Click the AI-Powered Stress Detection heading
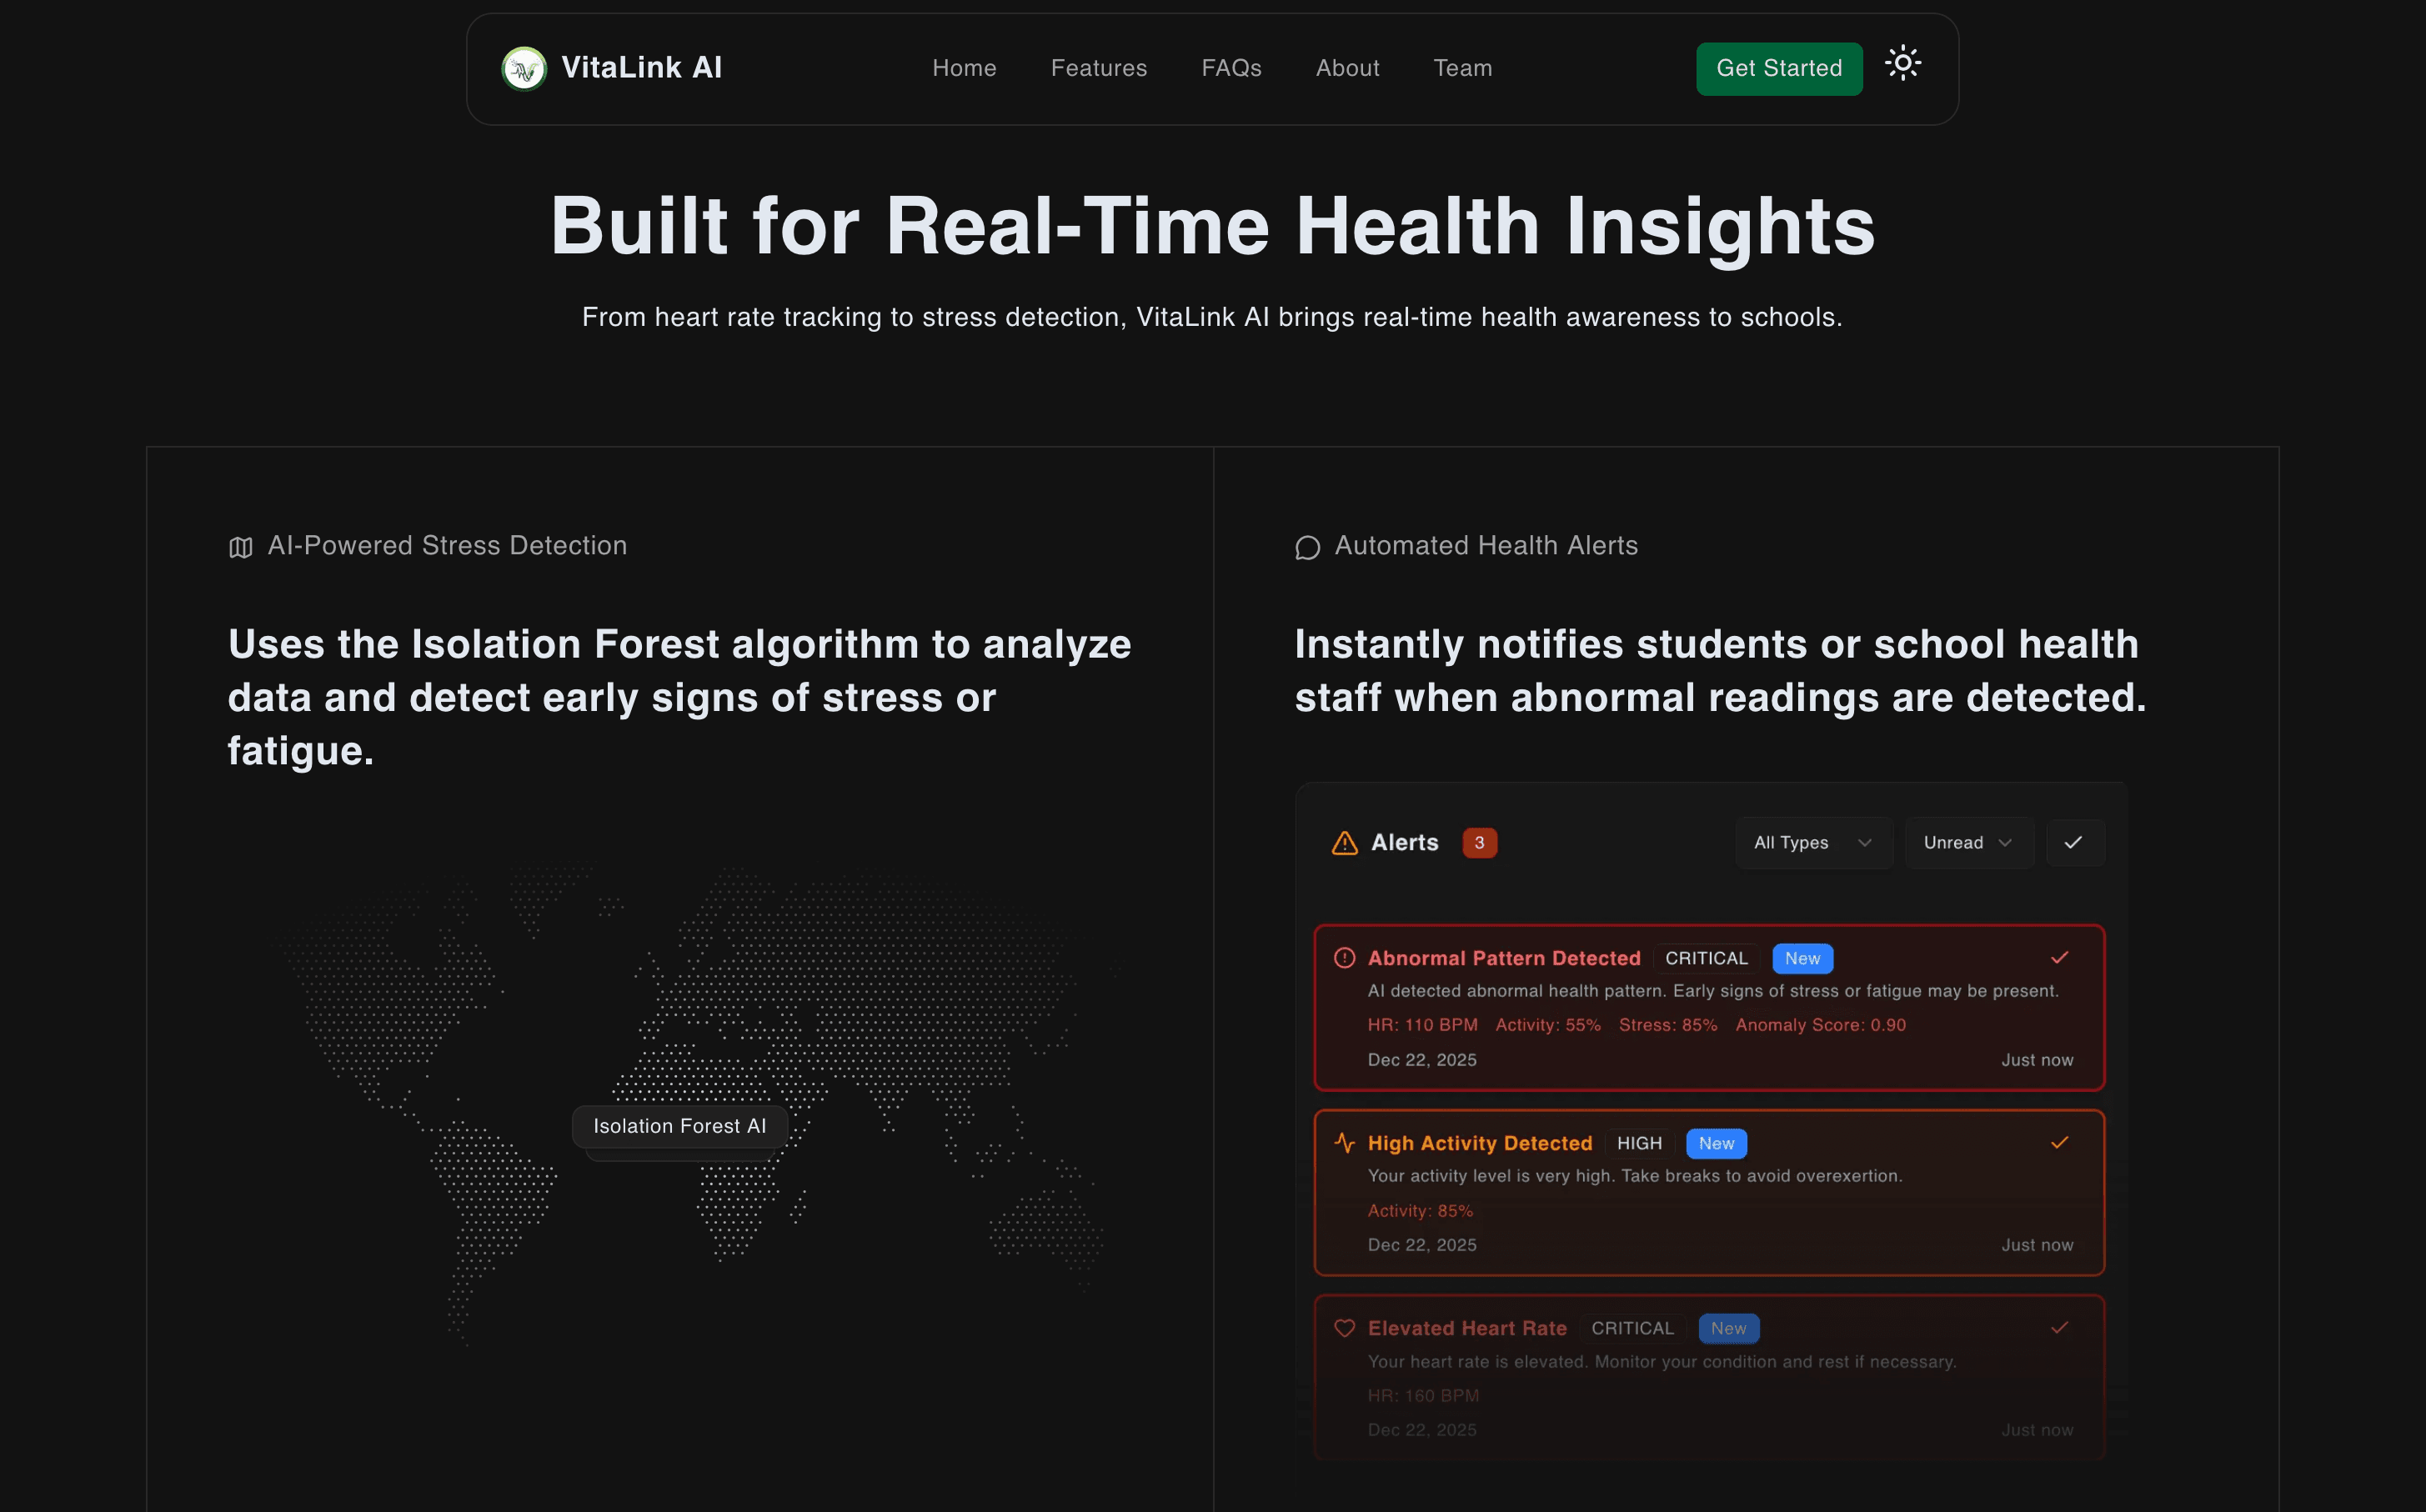This screenshot has width=2426, height=1512. [x=447, y=546]
